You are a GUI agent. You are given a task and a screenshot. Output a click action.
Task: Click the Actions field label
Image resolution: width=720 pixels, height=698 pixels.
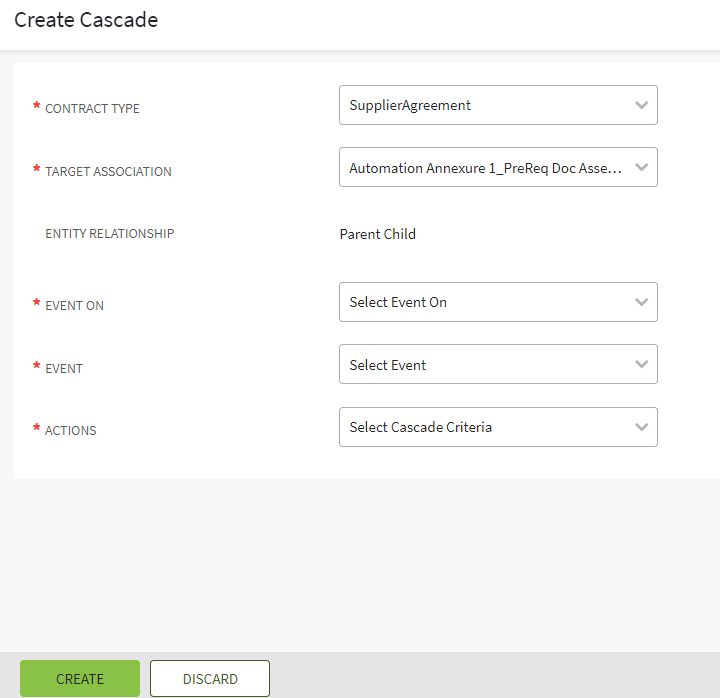coord(70,430)
